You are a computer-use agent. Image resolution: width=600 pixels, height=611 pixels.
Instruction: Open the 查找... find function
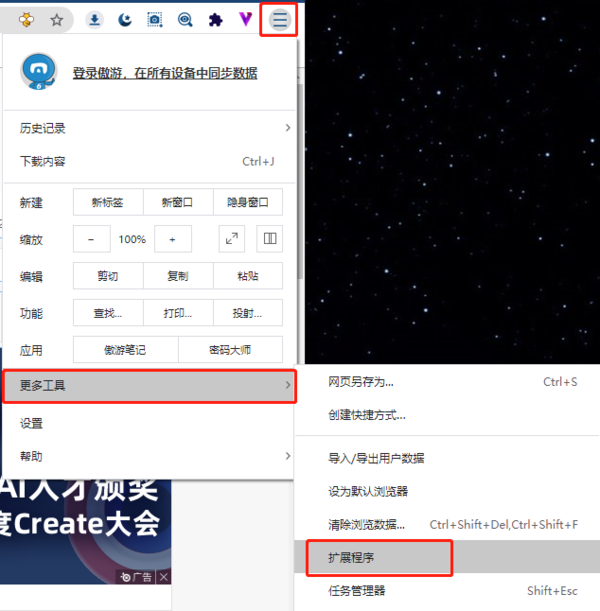[x=108, y=313]
